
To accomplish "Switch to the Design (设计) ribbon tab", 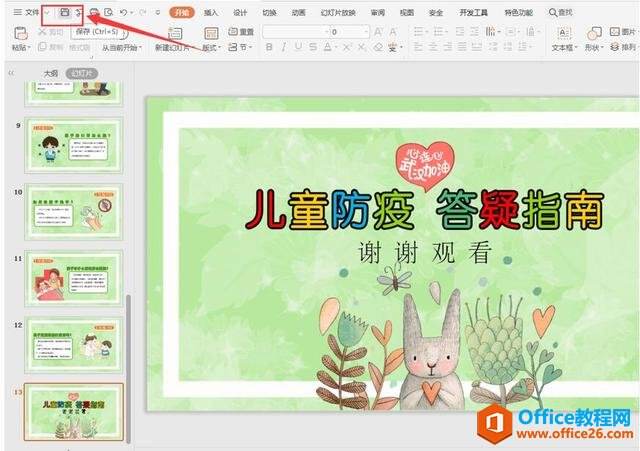I will 240,13.
